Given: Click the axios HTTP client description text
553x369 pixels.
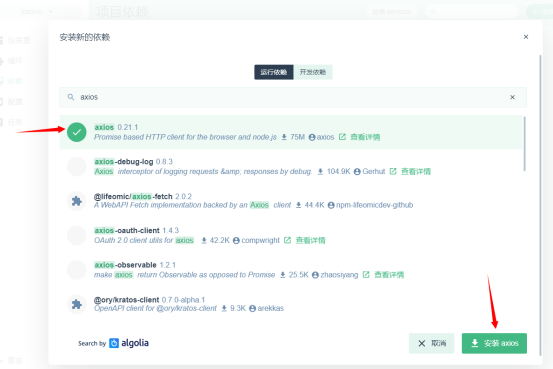Looking at the screenshot, I should [185, 137].
